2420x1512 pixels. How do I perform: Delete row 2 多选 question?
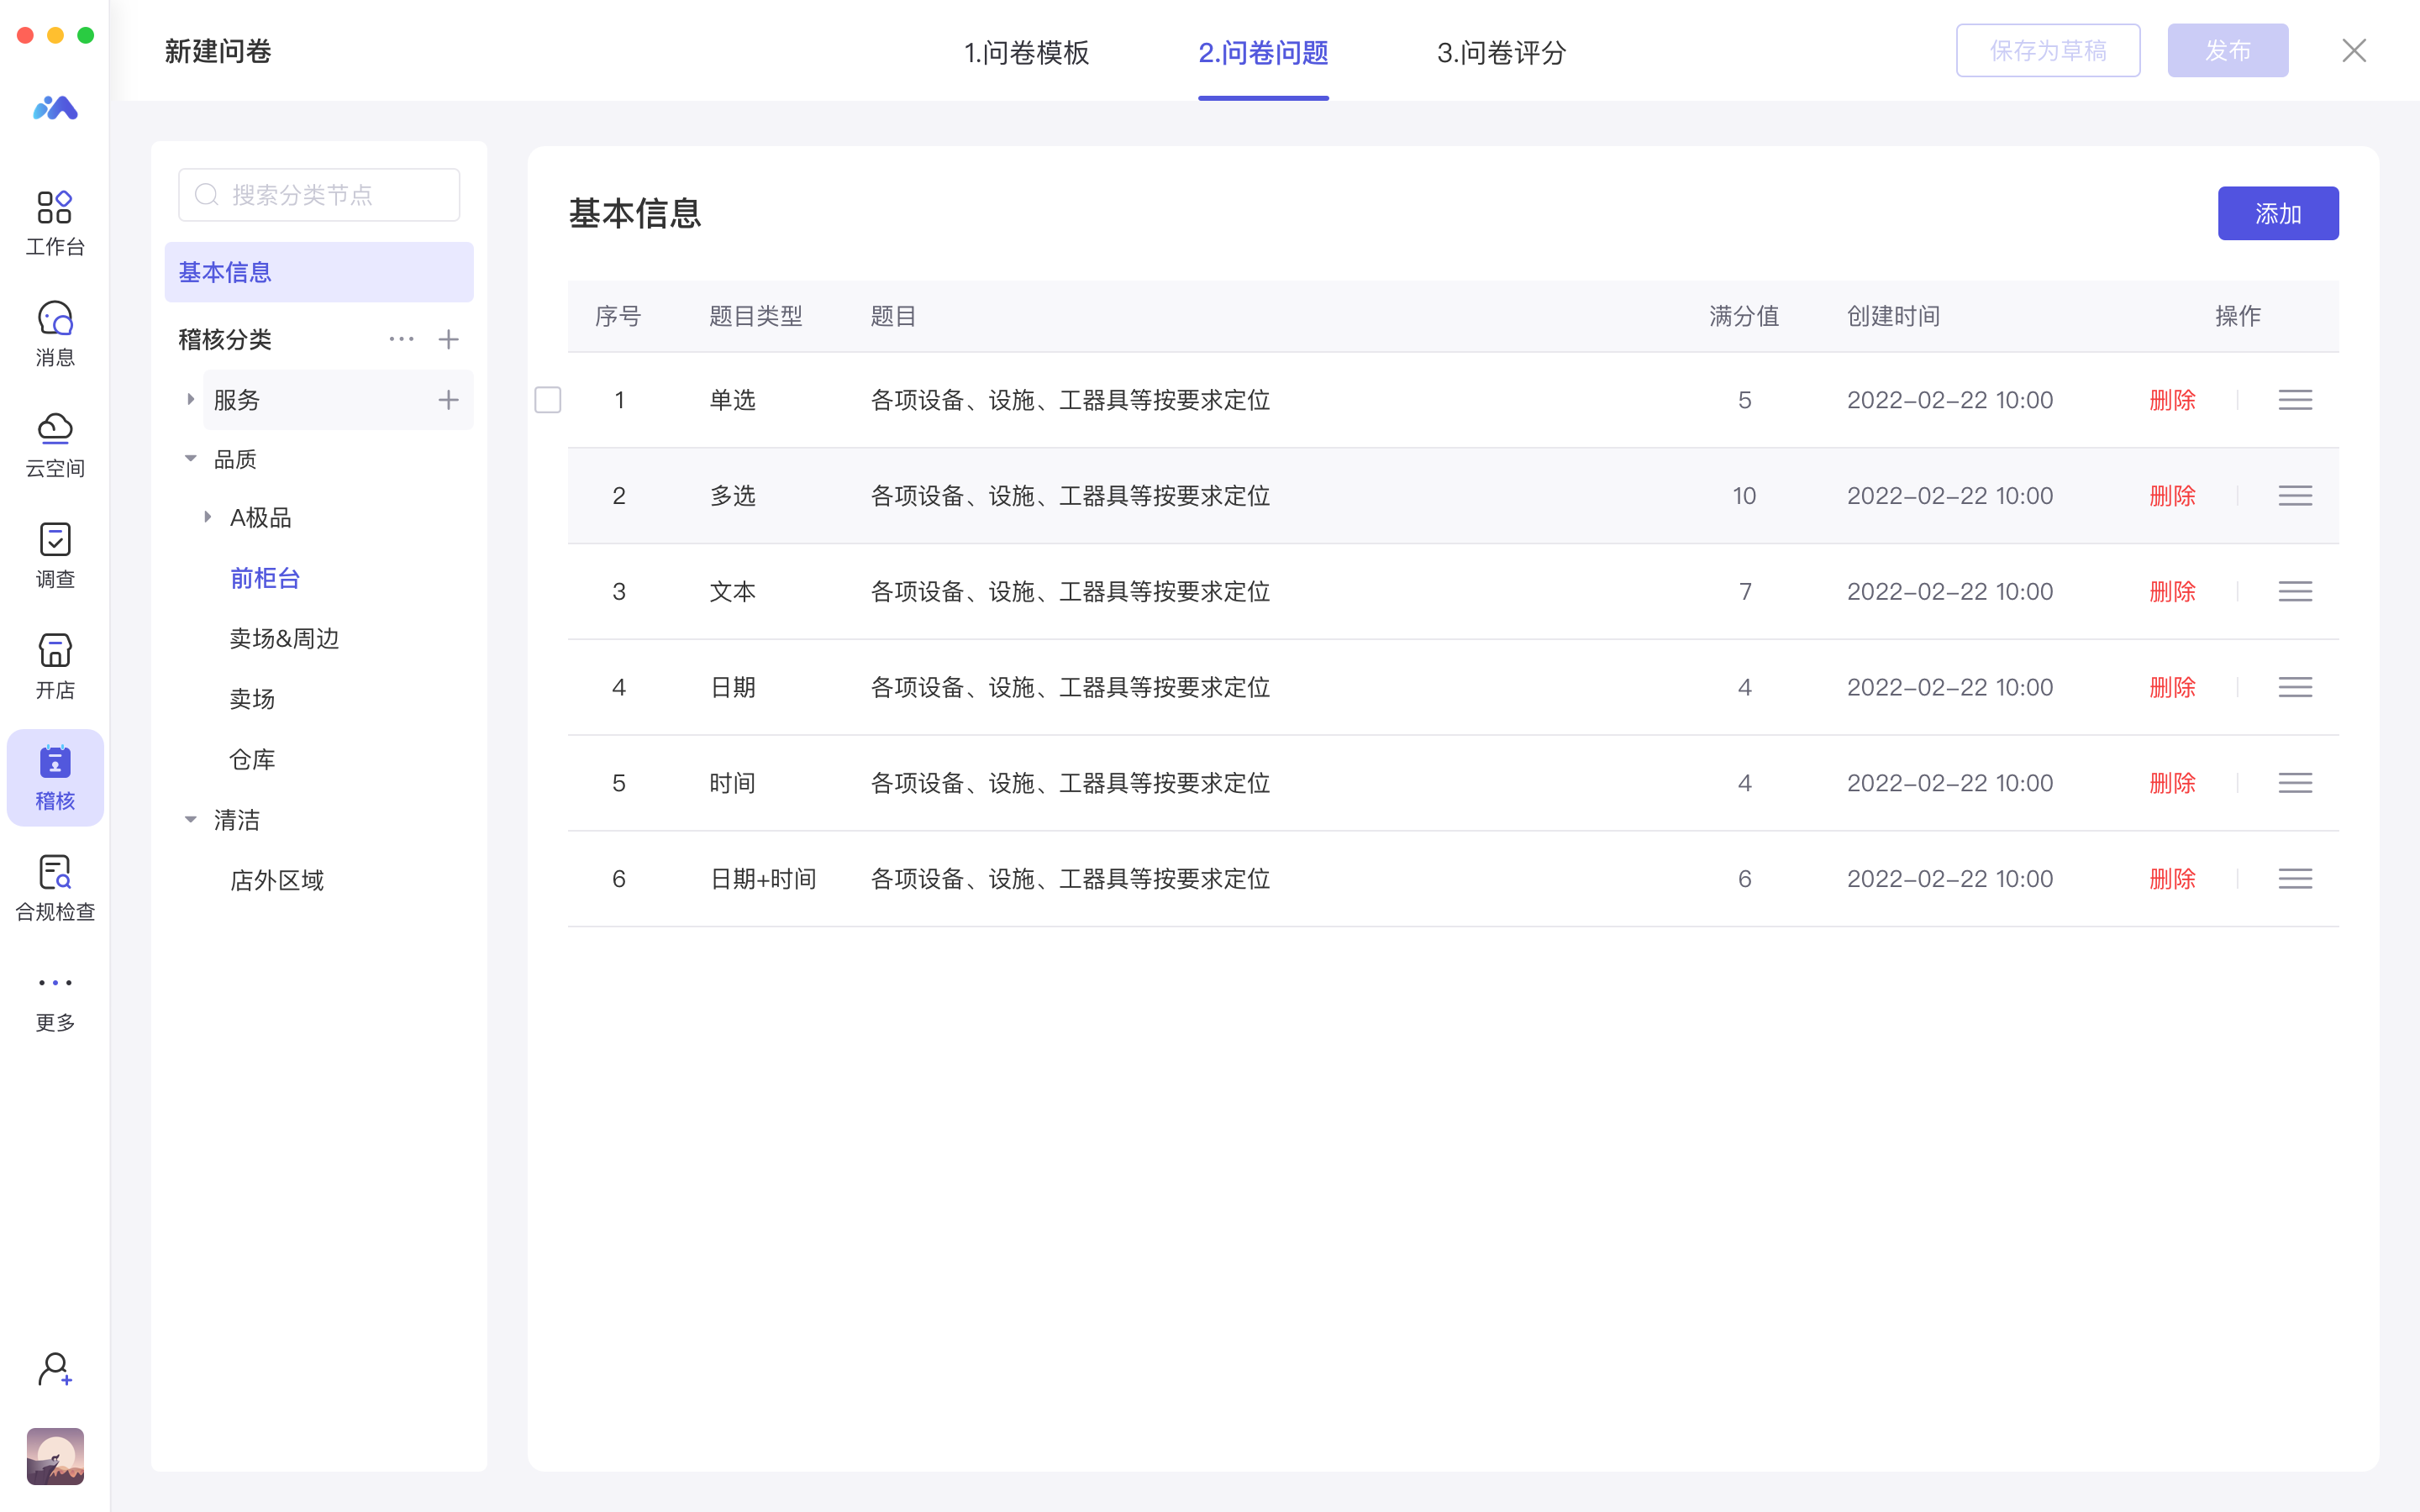click(2172, 496)
